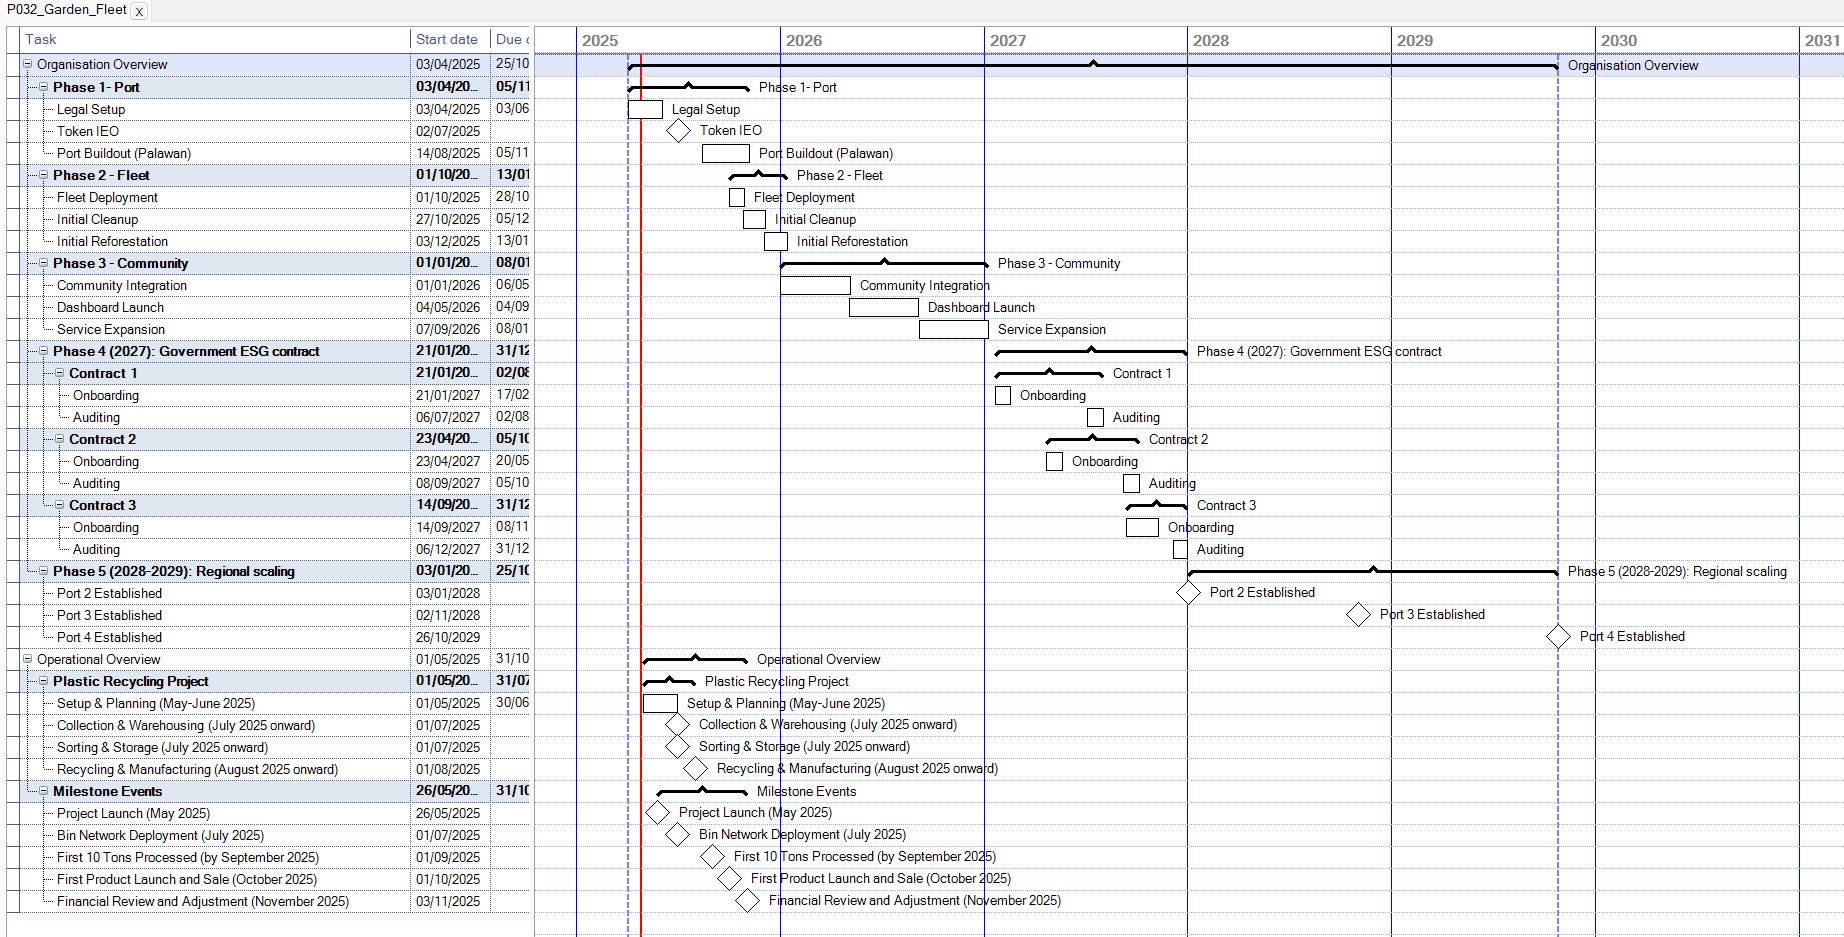Click the Legal Setup task bar
The image size is (1844, 937).
coord(645,110)
